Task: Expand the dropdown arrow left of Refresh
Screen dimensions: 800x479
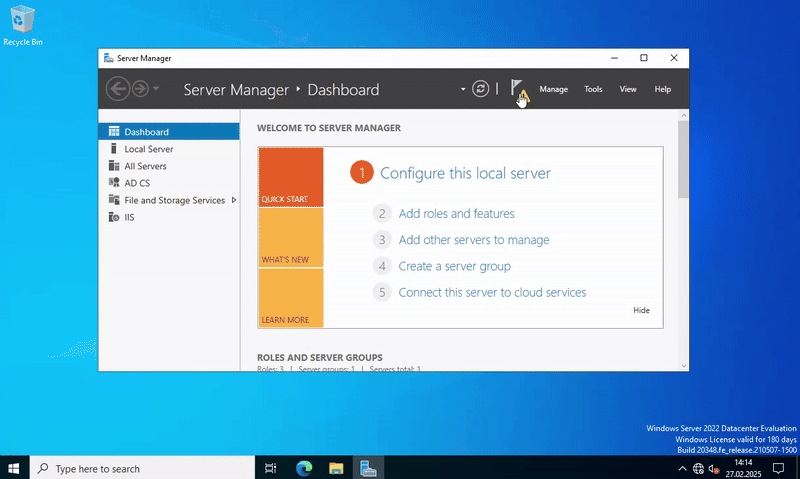Action: click(x=463, y=89)
